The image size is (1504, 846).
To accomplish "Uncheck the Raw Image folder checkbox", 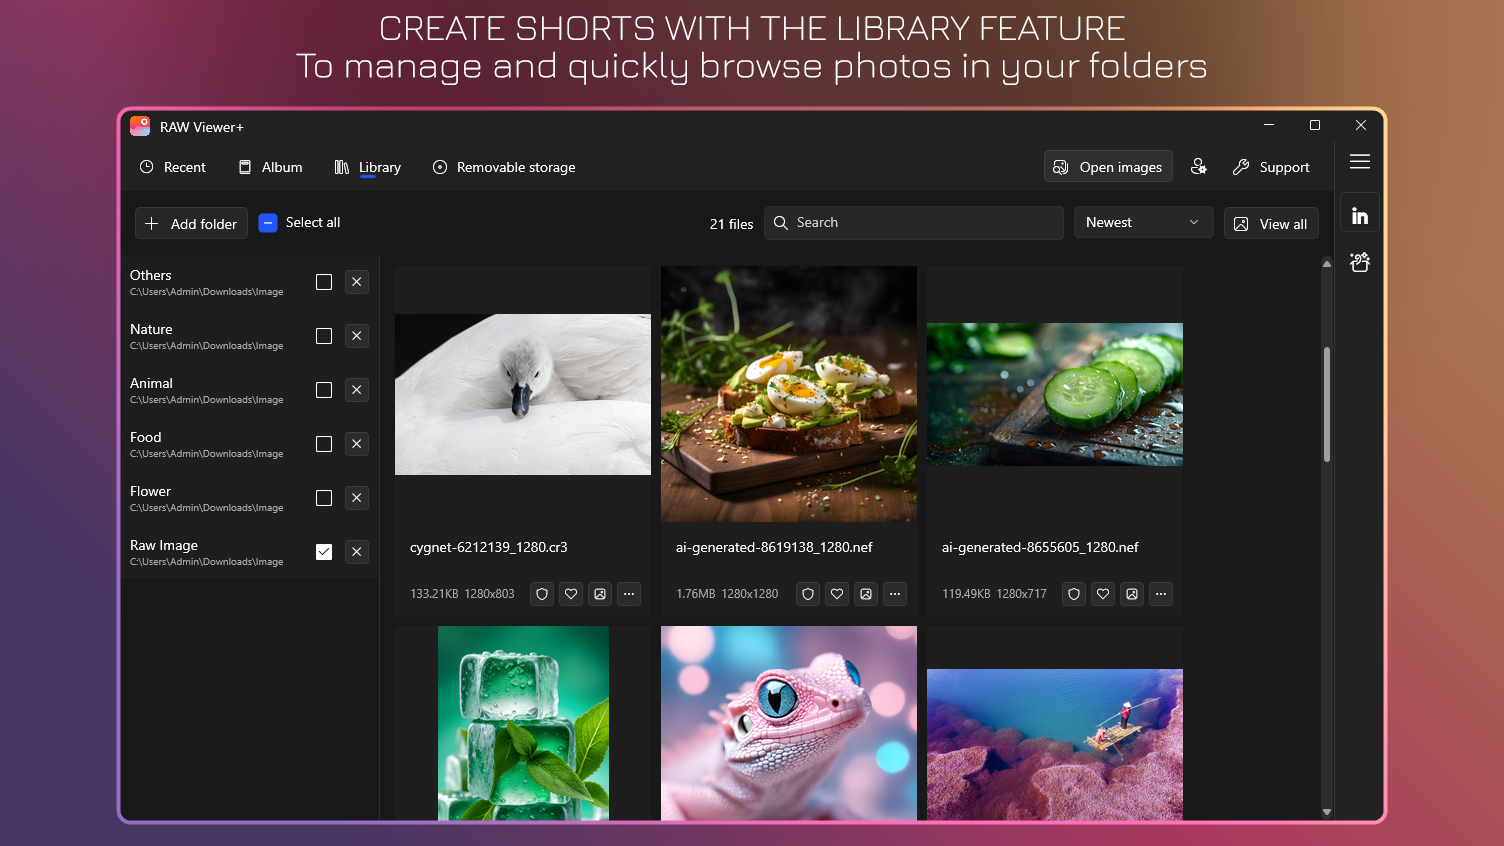I will pos(324,552).
